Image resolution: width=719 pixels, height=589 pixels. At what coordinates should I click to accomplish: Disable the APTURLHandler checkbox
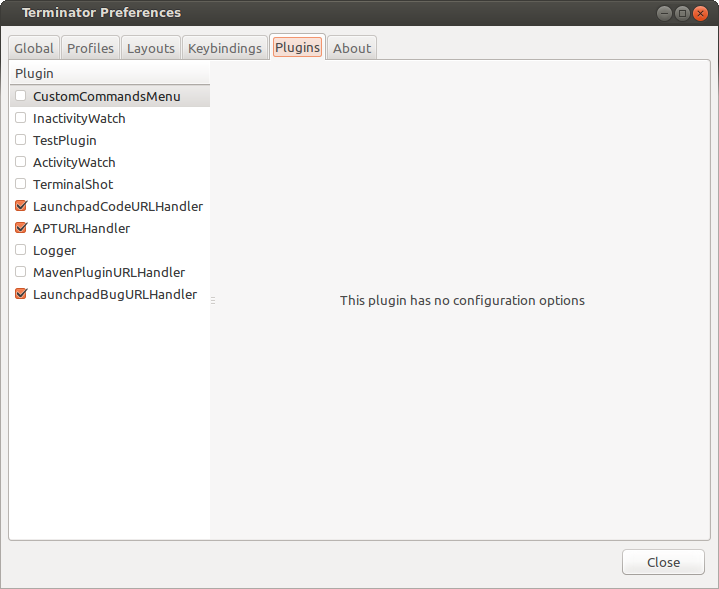(21, 228)
